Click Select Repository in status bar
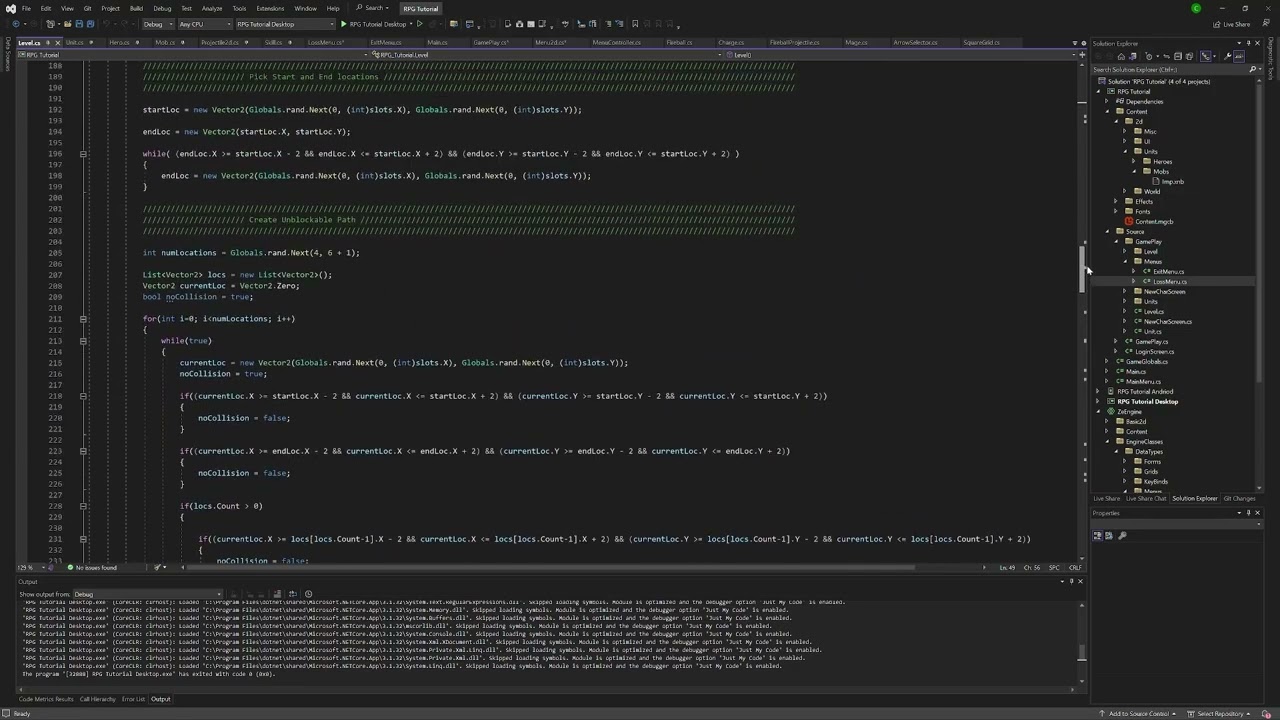 [x=1220, y=713]
